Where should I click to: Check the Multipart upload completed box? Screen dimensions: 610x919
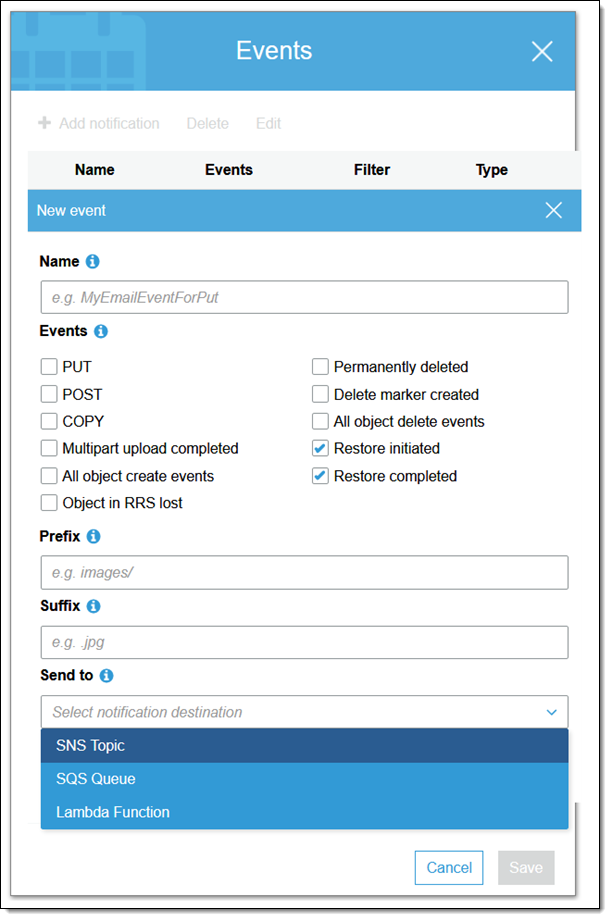(49, 449)
